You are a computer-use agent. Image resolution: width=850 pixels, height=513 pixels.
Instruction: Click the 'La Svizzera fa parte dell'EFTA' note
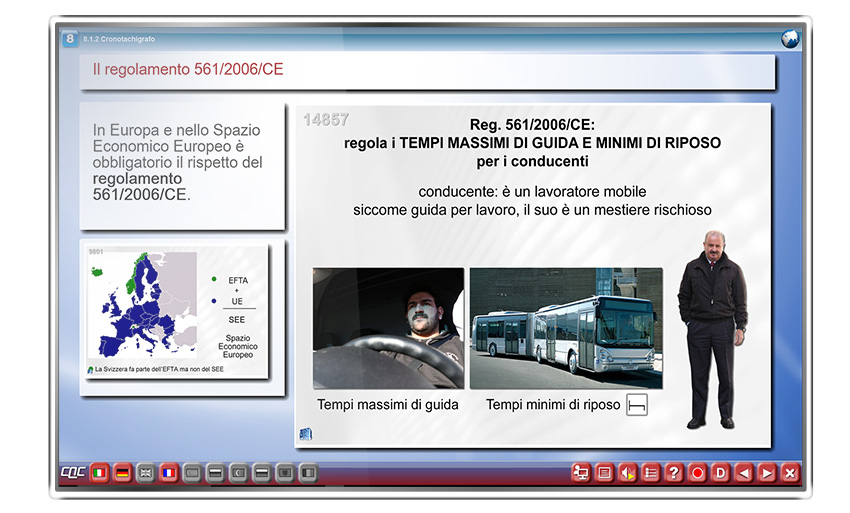159,369
